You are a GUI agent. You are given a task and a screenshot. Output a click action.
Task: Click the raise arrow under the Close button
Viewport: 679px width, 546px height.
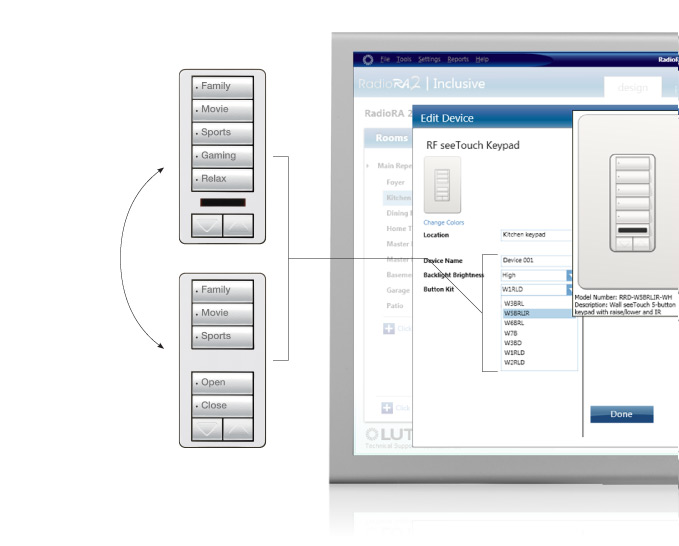pos(238,429)
